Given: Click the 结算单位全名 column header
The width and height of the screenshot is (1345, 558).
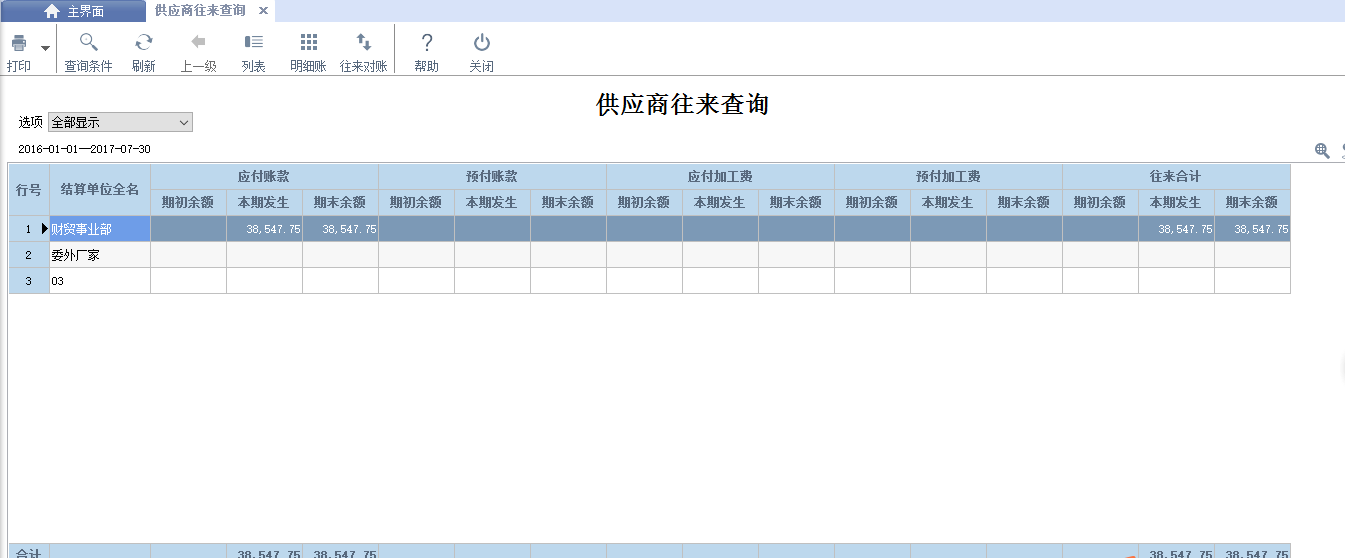Looking at the screenshot, I should [x=99, y=189].
